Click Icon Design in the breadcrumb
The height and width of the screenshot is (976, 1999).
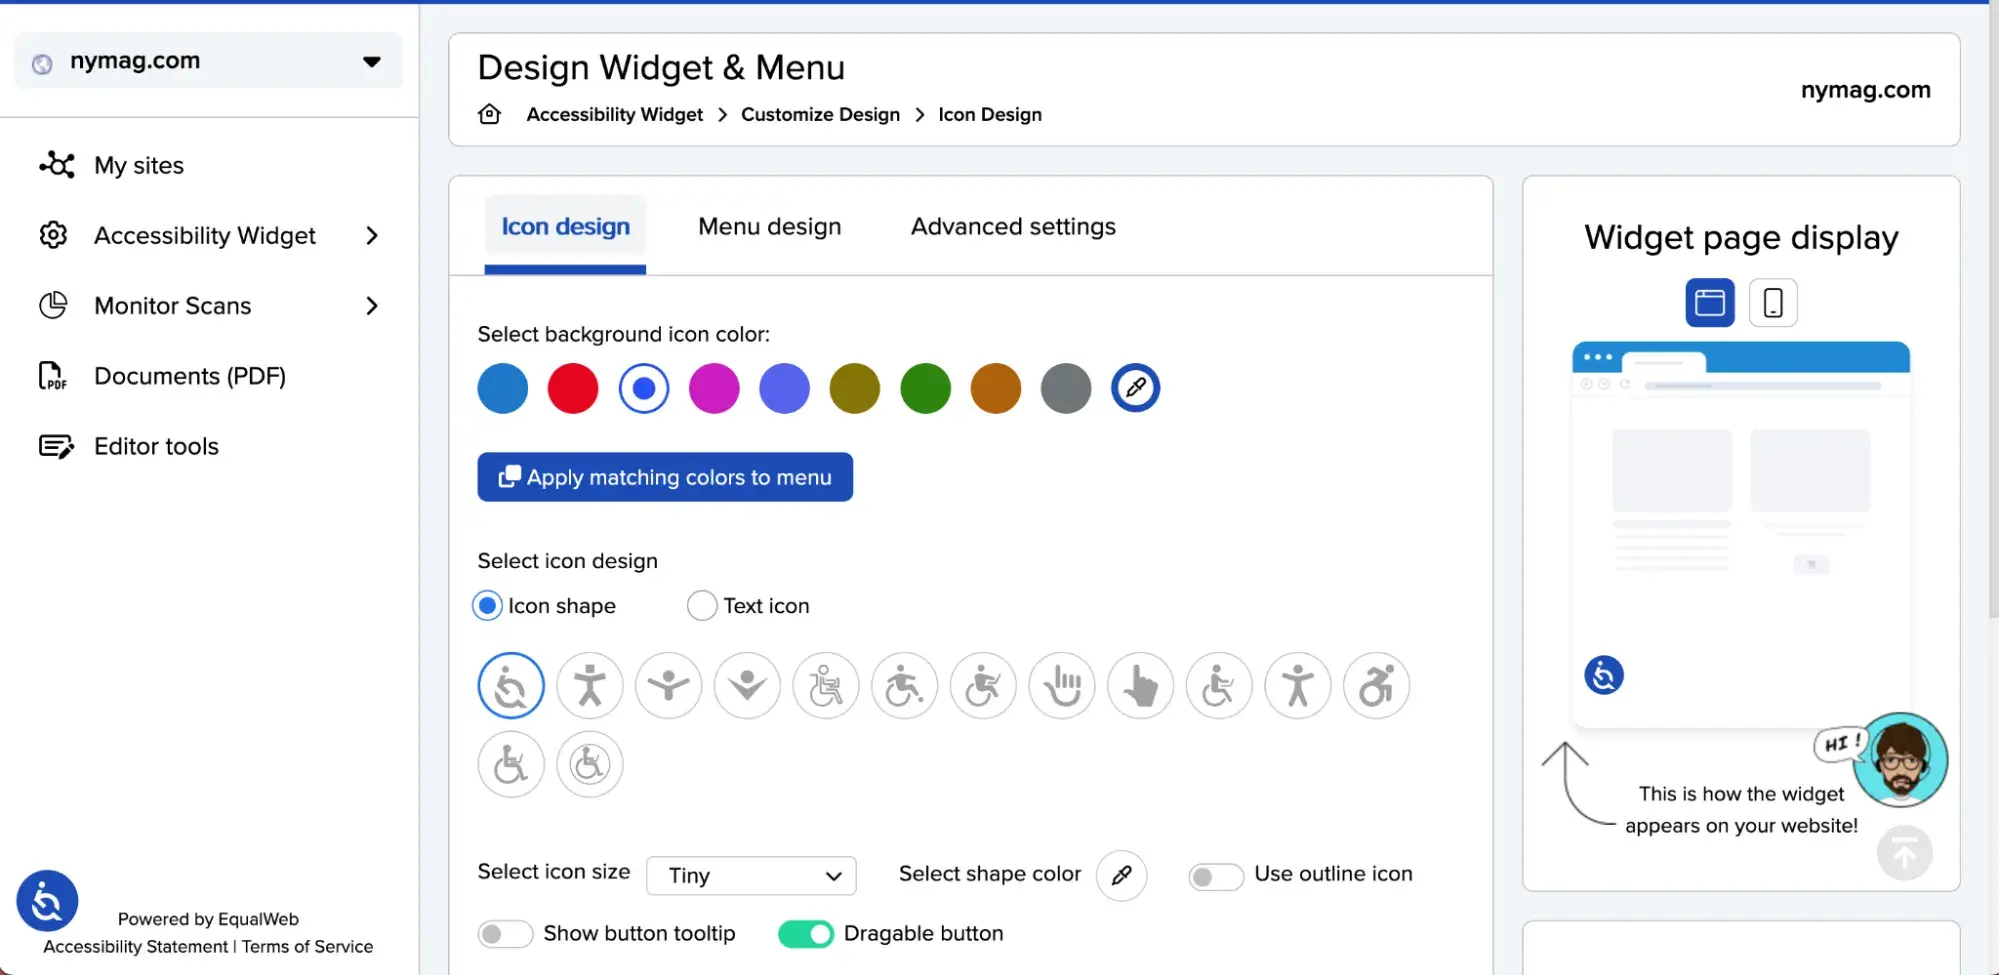pos(990,115)
